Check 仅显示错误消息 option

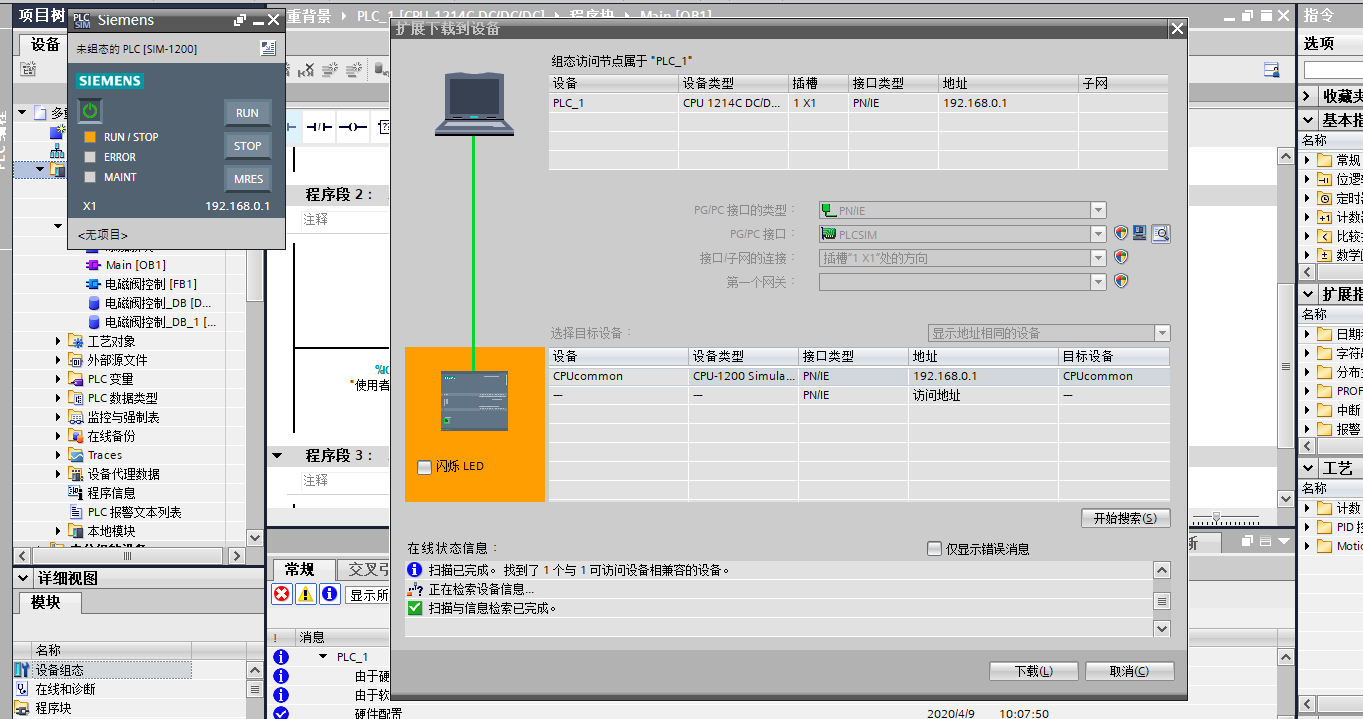(x=934, y=549)
